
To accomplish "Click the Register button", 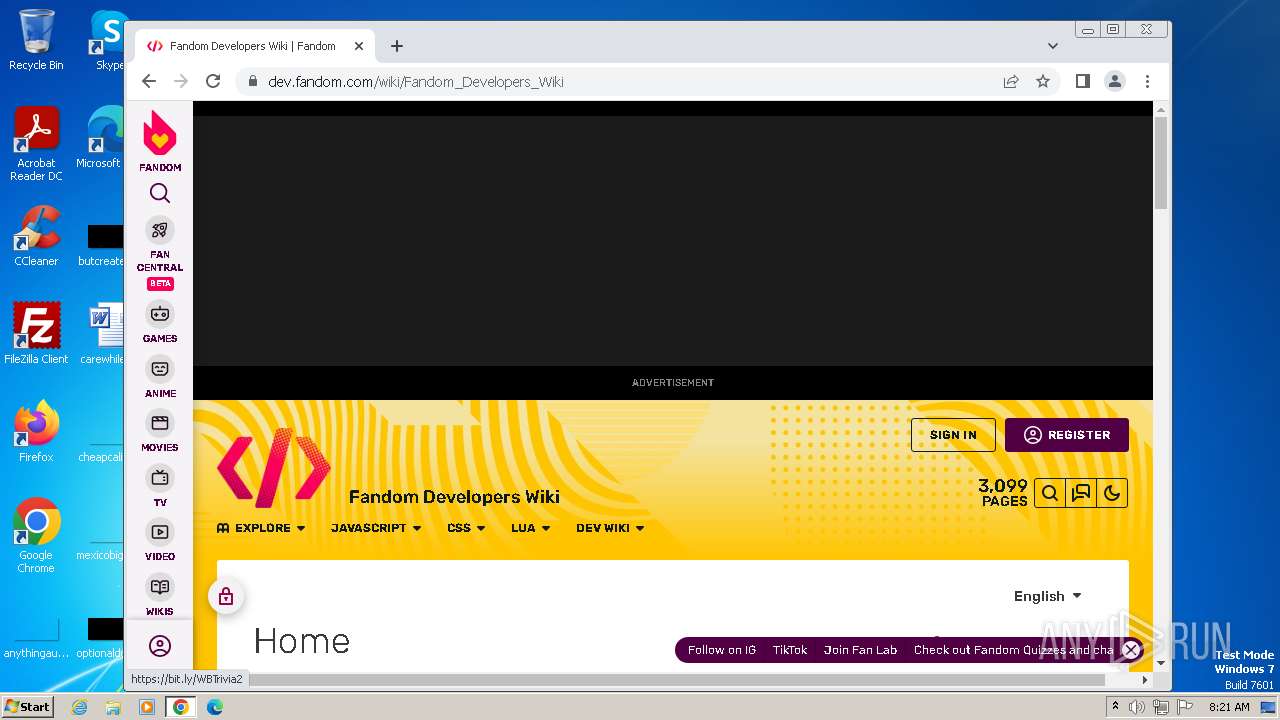I will tap(1067, 435).
